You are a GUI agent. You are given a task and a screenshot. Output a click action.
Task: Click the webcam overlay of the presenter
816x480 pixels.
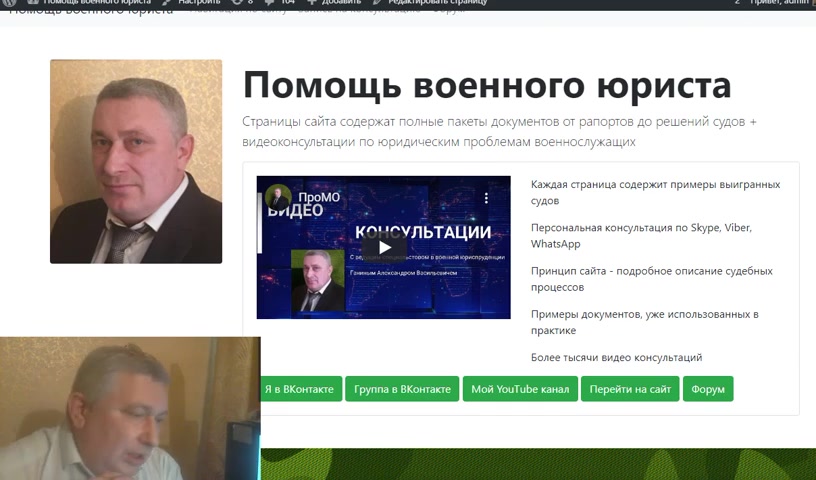click(x=130, y=408)
